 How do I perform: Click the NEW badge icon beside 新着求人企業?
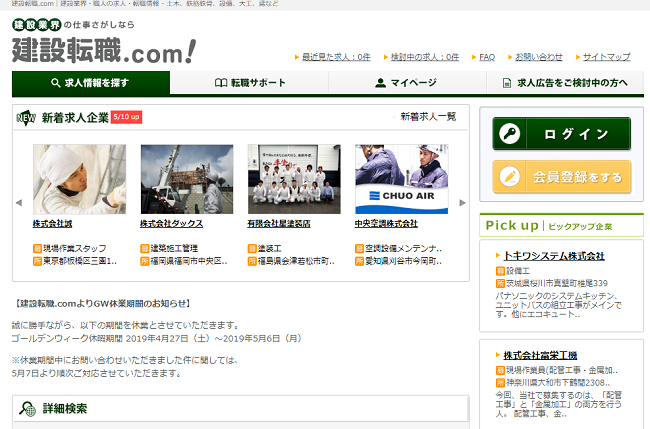click(26, 118)
